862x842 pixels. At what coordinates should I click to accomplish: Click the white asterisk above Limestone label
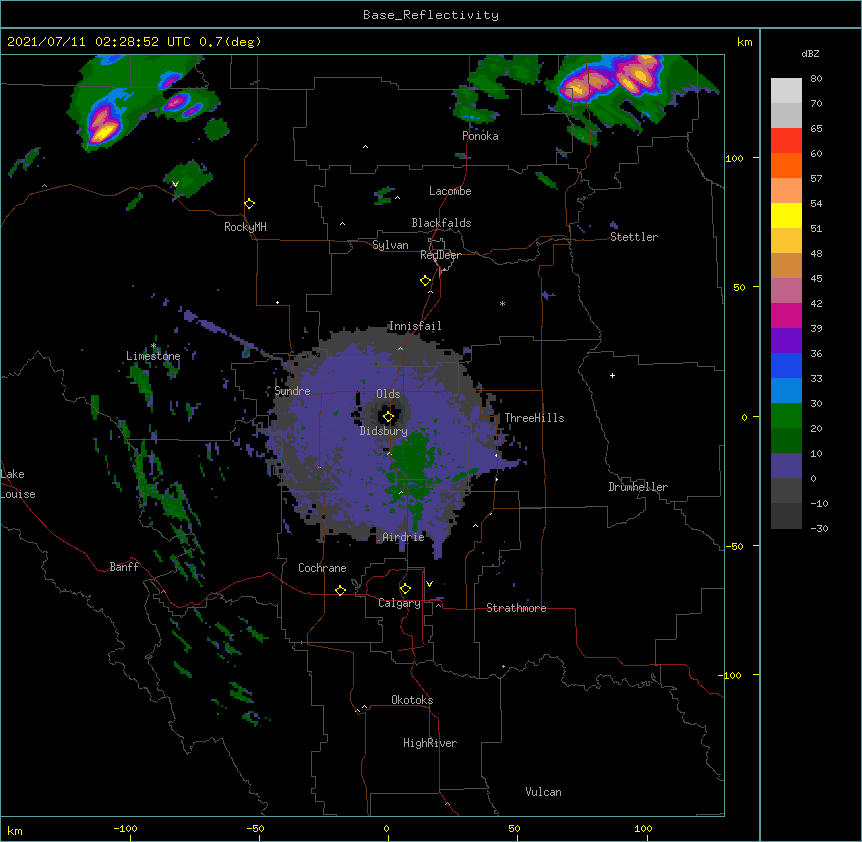pos(154,346)
